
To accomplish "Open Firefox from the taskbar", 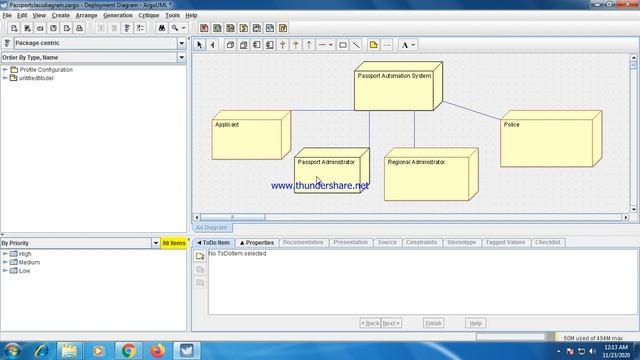I will [x=158, y=351].
